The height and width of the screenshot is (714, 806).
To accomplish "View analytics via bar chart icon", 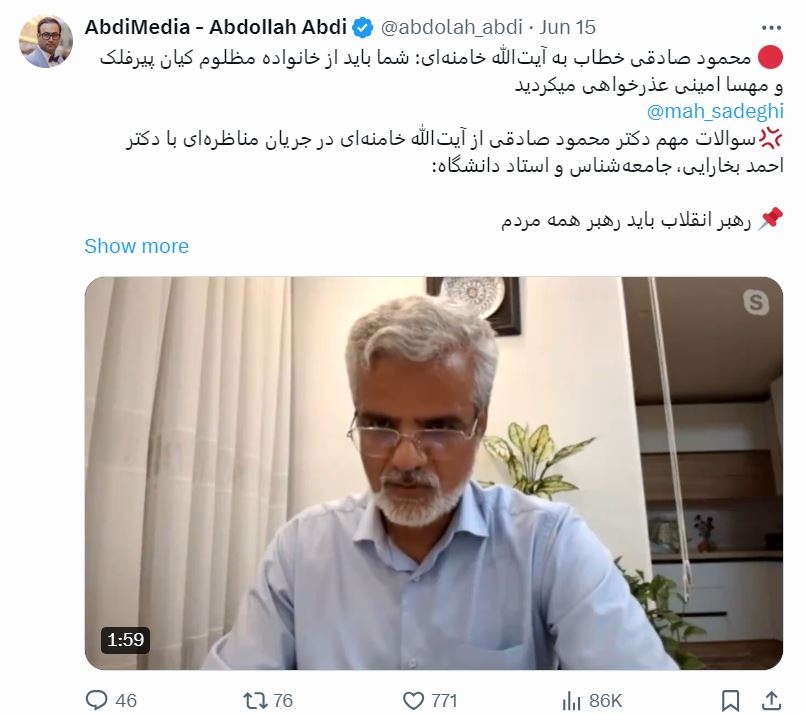I will click(x=571, y=701).
